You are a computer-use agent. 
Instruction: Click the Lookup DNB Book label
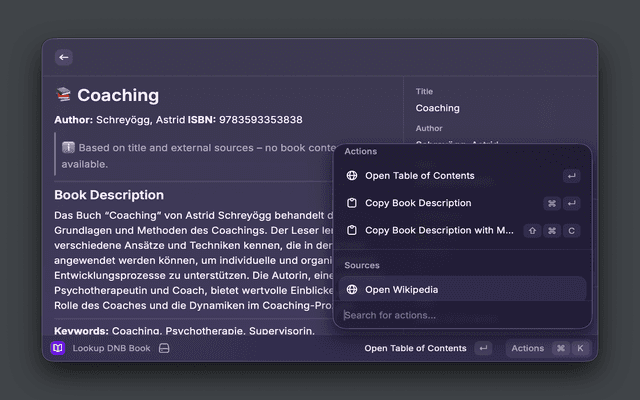click(x=111, y=348)
